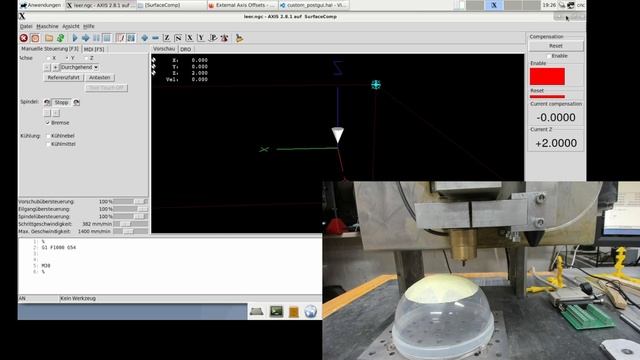Select G-code line 'G1 F1000 G54'

click(59, 248)
